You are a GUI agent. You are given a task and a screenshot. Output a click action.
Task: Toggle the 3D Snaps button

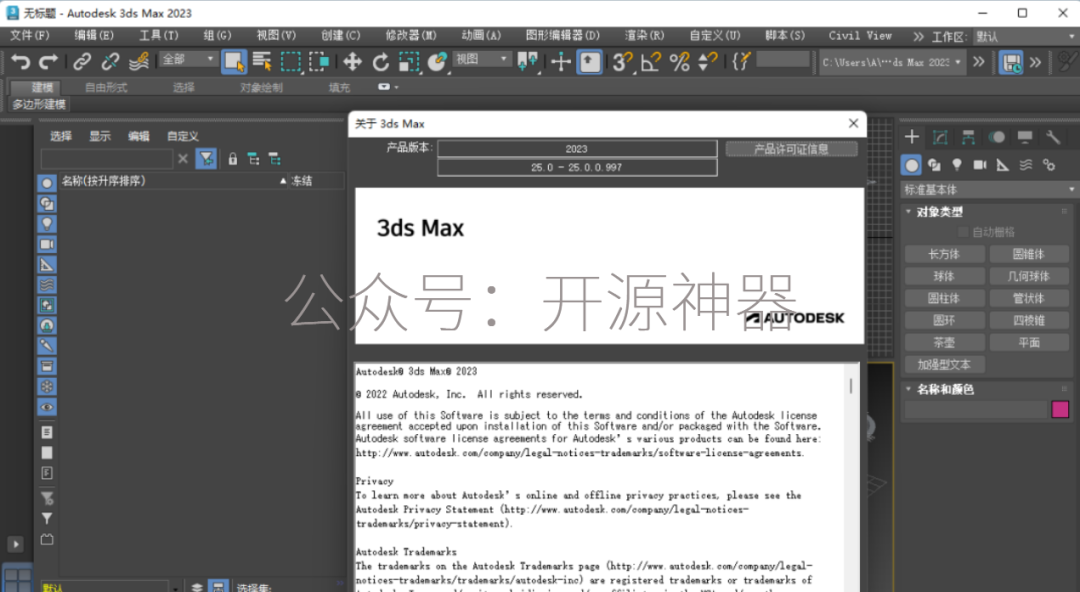click(x=623, y=62)
